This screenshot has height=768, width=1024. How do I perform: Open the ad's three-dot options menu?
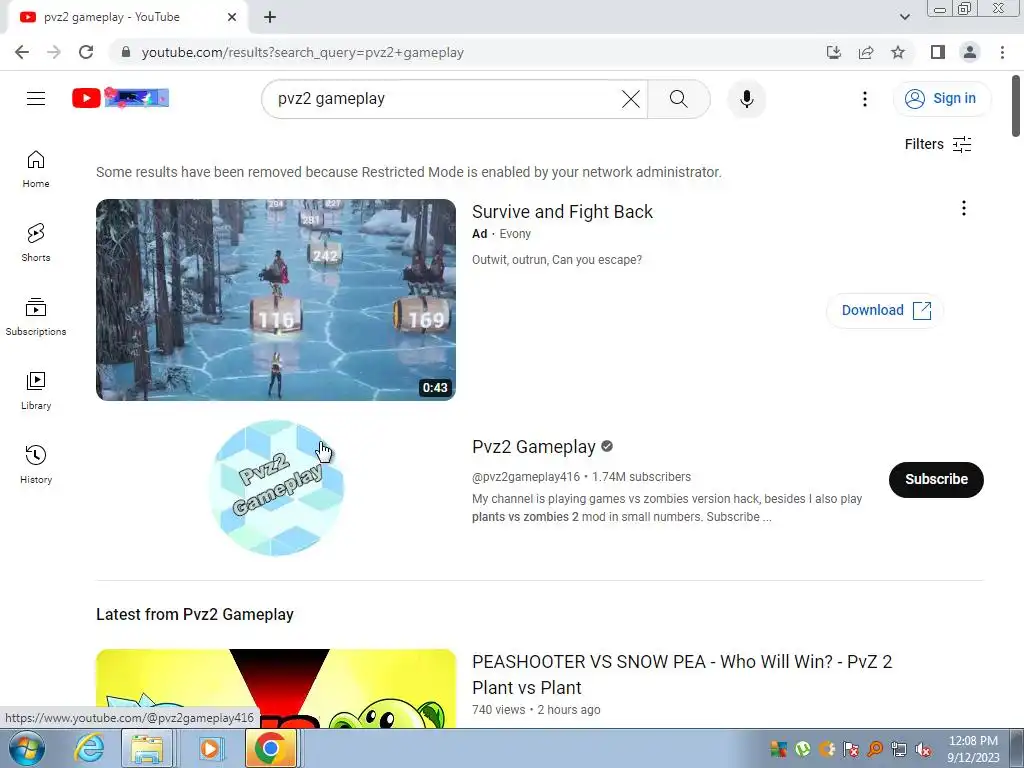coord(963,208)
